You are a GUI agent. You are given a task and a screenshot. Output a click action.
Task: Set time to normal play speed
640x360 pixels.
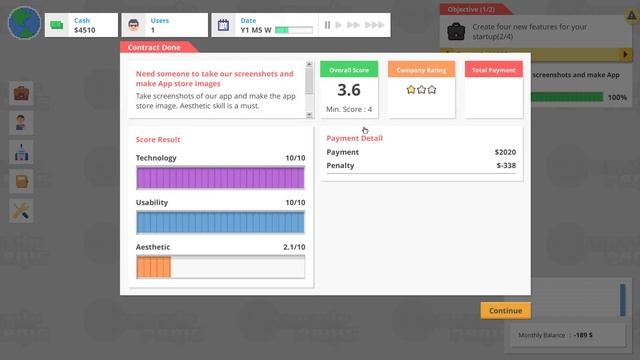click(x=338, y=25)
